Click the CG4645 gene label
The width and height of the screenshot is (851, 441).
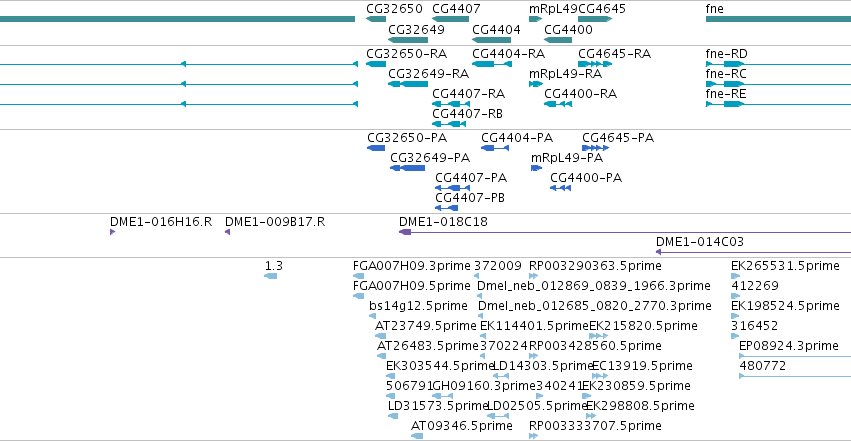(602, 9)
